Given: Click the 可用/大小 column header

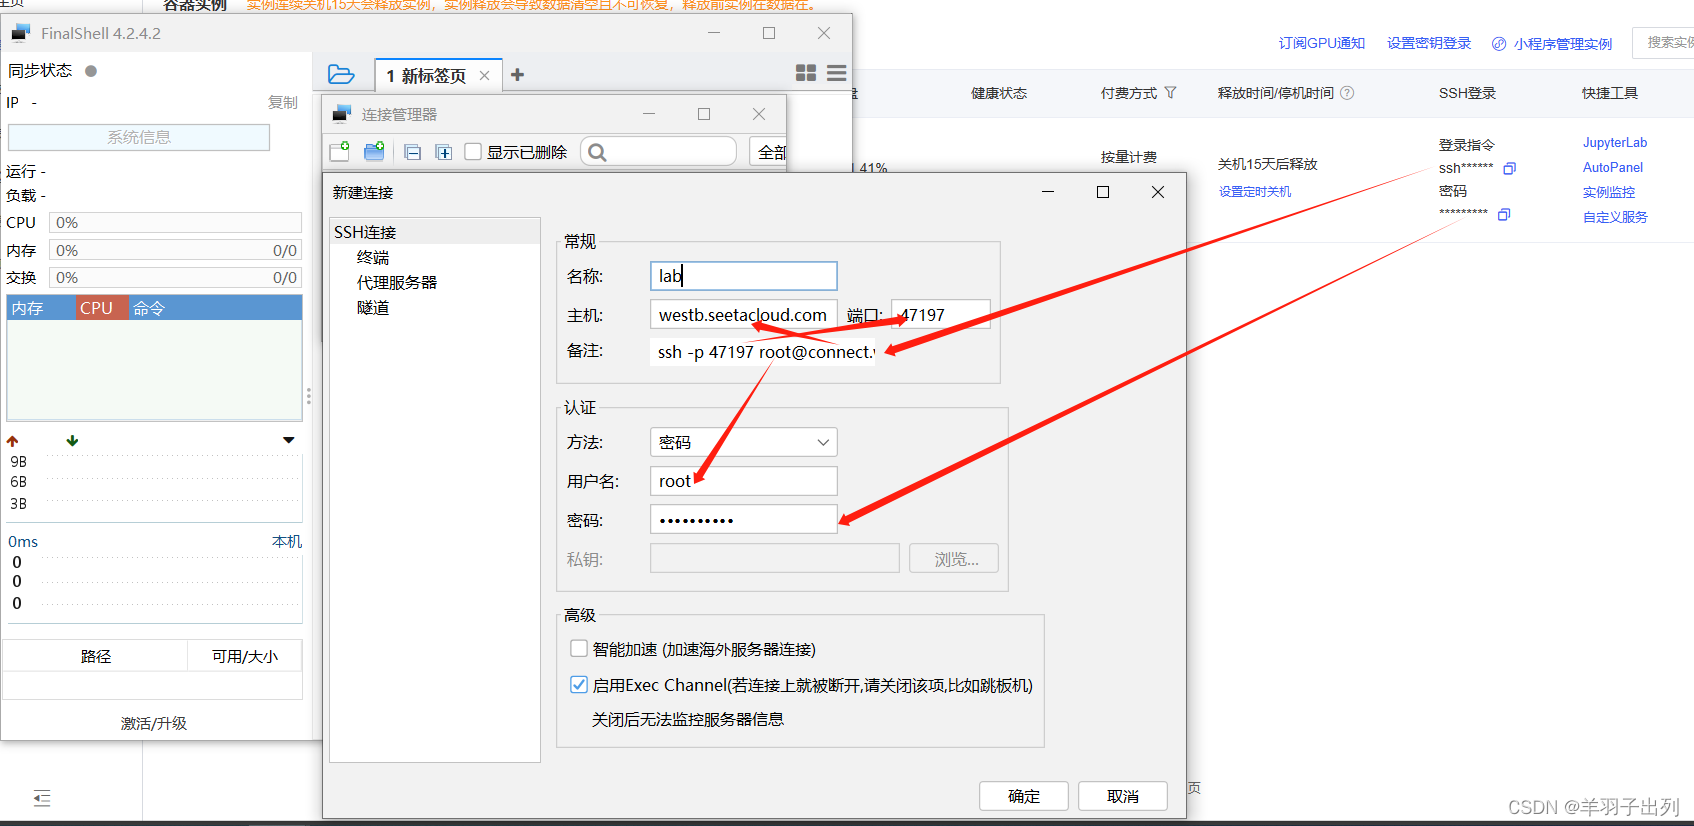Looking at the screenshot, I should 245,656.
